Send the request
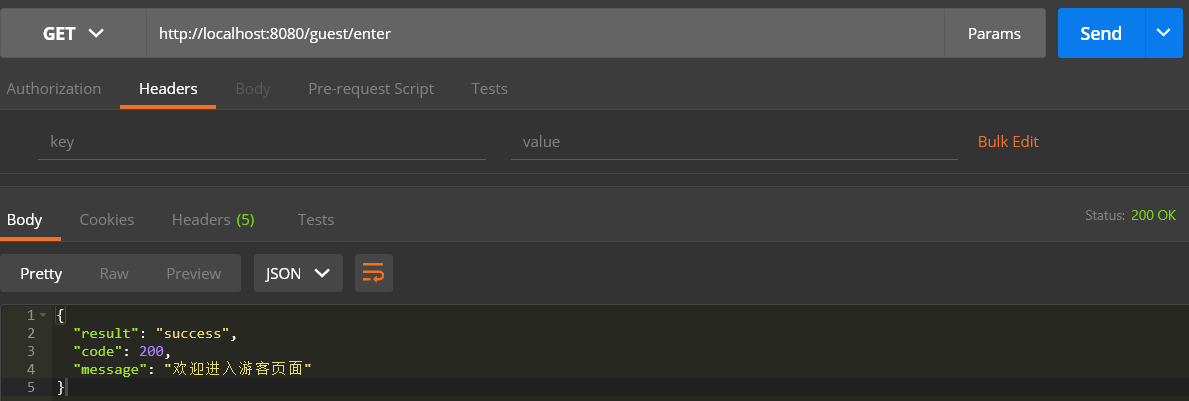Viewport: 1189px width, 401px height. 1101,33
